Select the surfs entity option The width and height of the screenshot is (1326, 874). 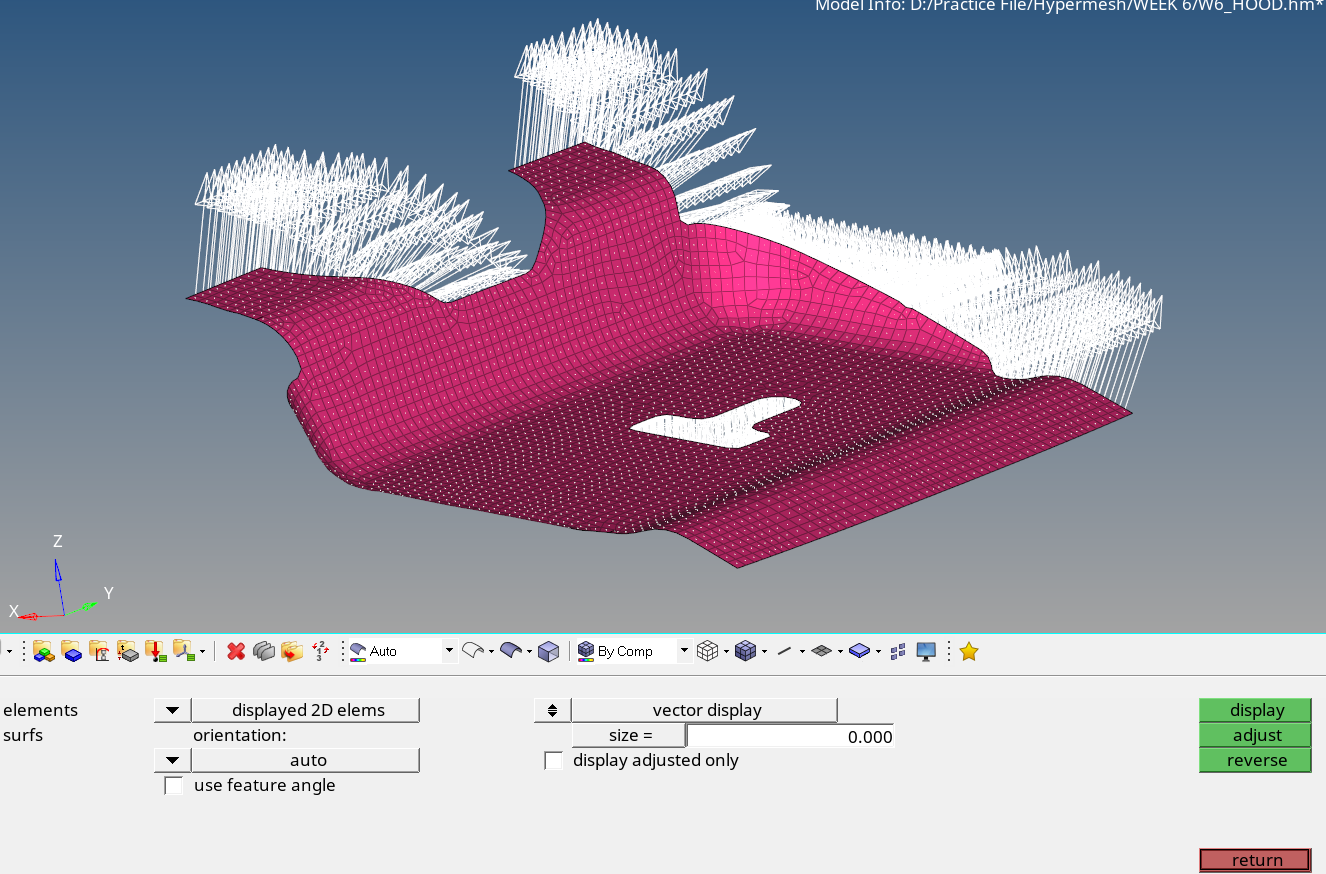23,736
